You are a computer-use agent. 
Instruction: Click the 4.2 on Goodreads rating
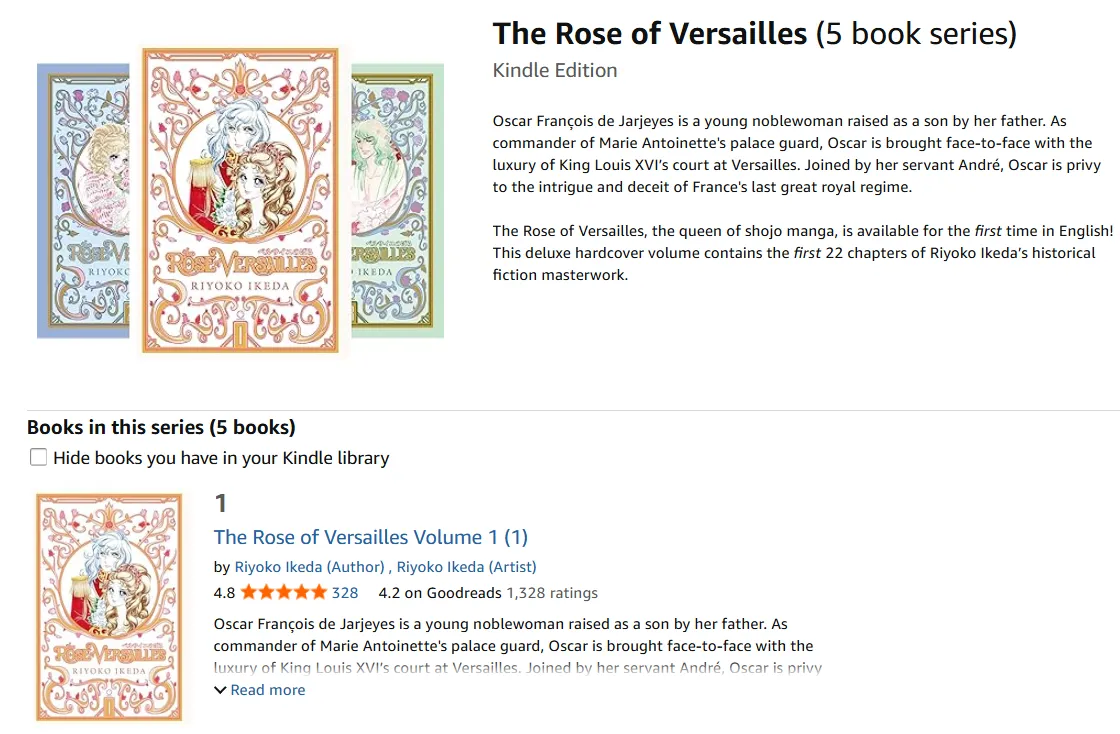tap(439, 592)
